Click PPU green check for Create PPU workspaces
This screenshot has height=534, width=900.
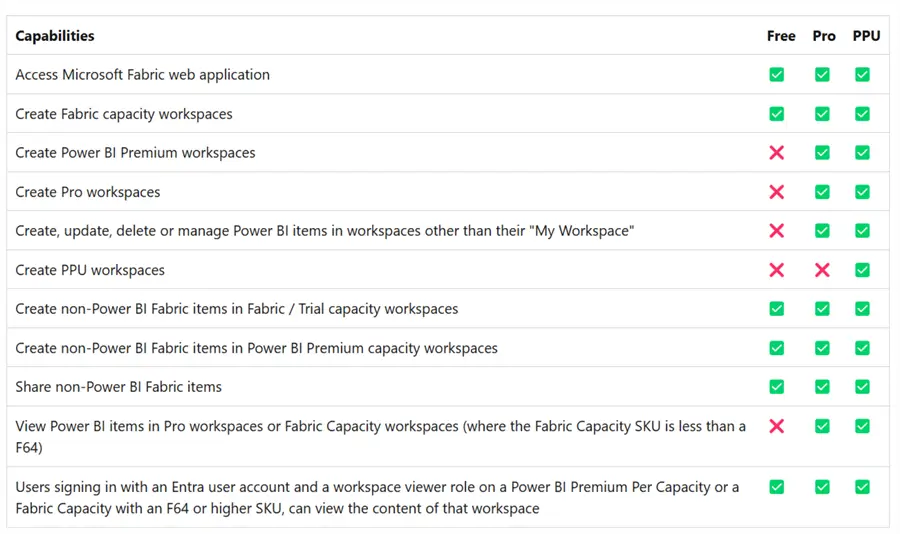862,270
